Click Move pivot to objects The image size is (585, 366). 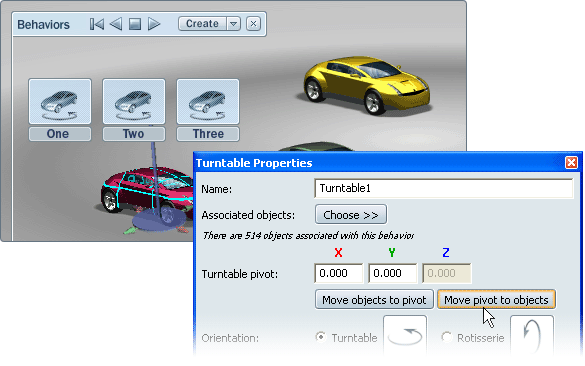click(496, 300)
